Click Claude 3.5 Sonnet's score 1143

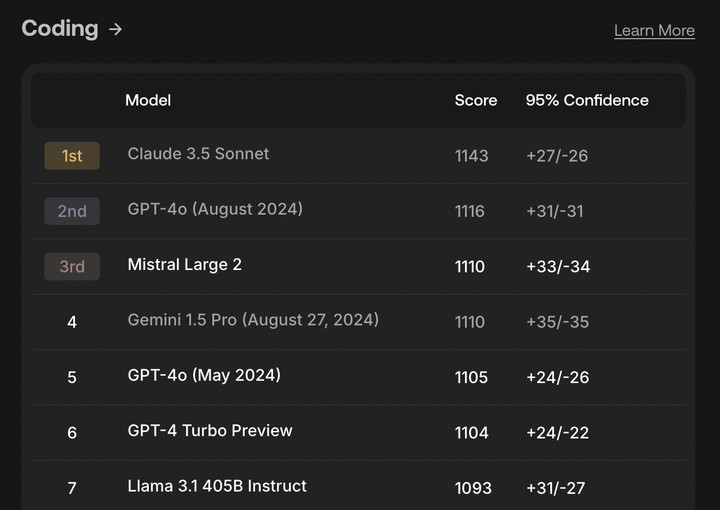[x=471, y=156]
